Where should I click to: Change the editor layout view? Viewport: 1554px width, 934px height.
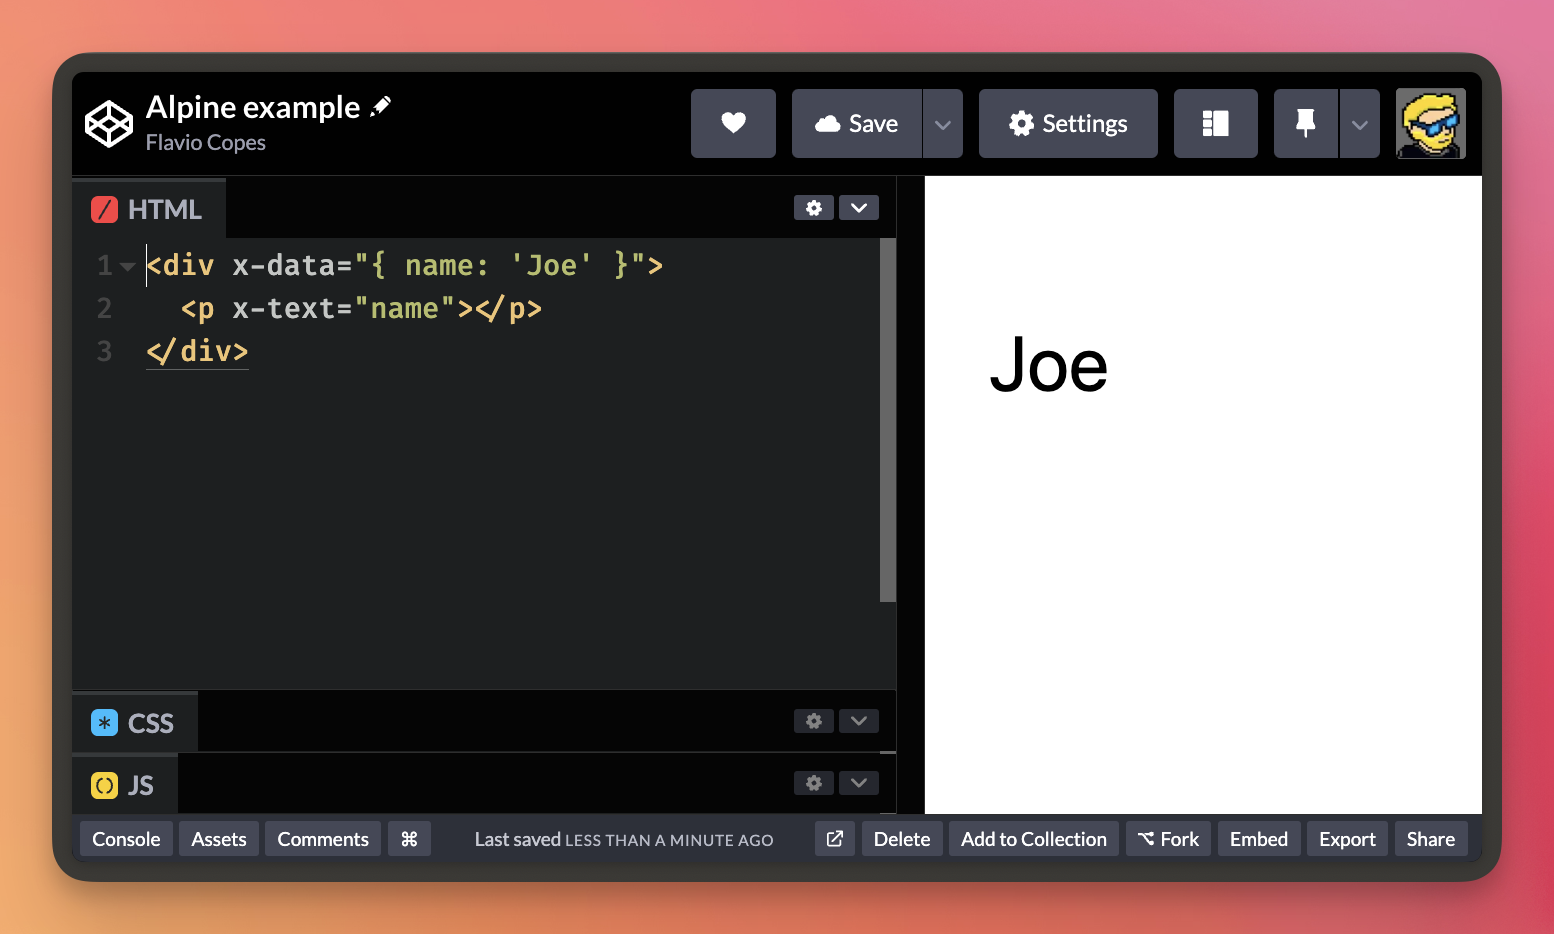coord(1215,123)
